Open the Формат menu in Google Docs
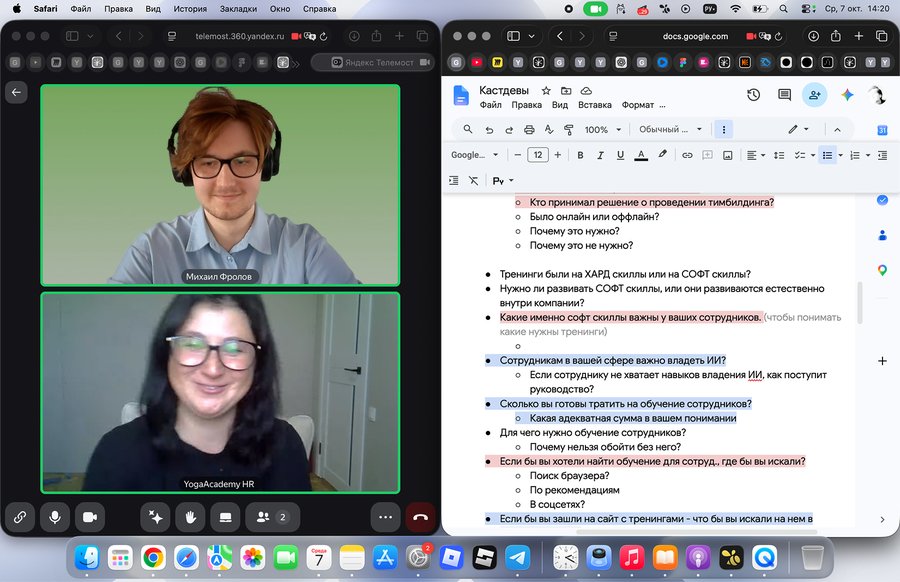The image size is (900, 582). [x=638, y=105]
